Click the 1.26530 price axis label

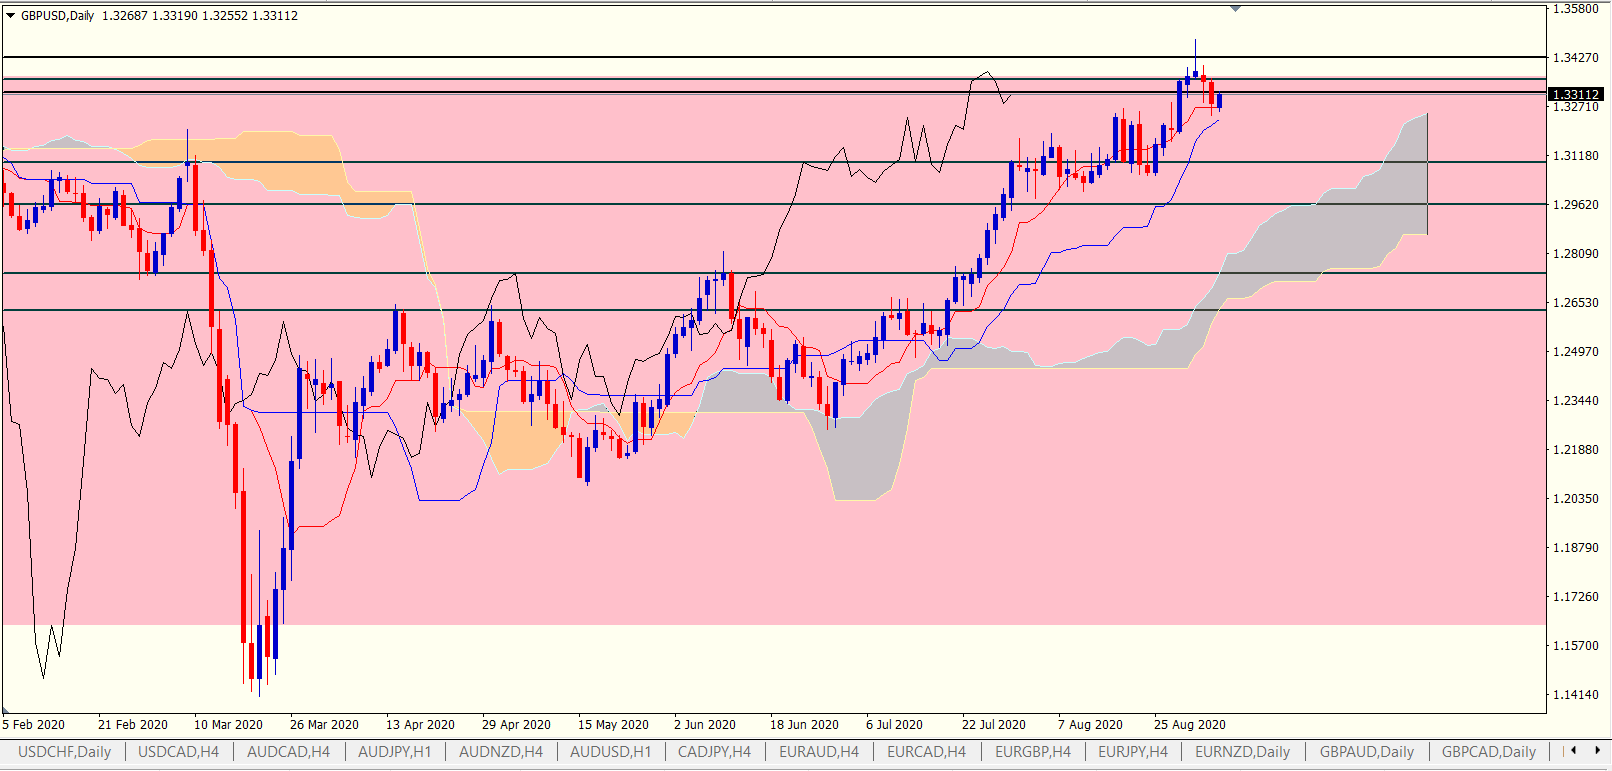pos(1575,303)
